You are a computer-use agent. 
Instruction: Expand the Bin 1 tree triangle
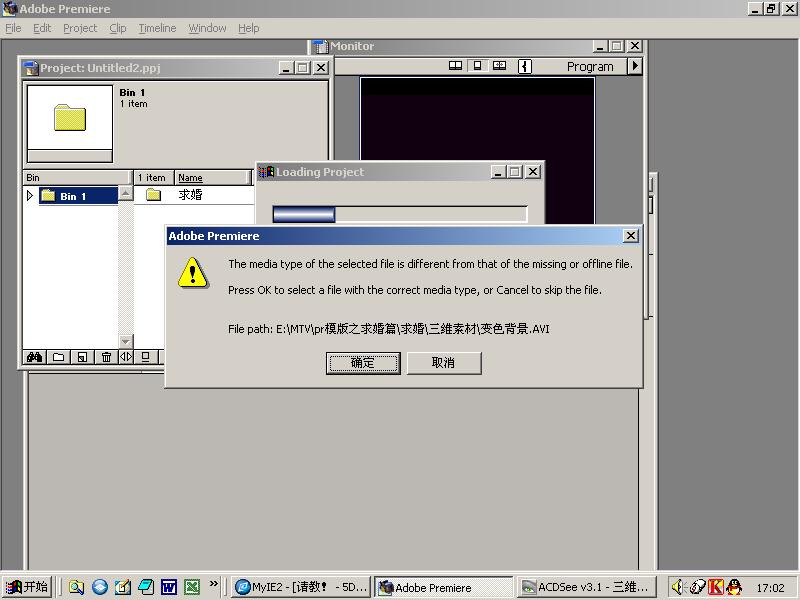(x=30, y=195)
